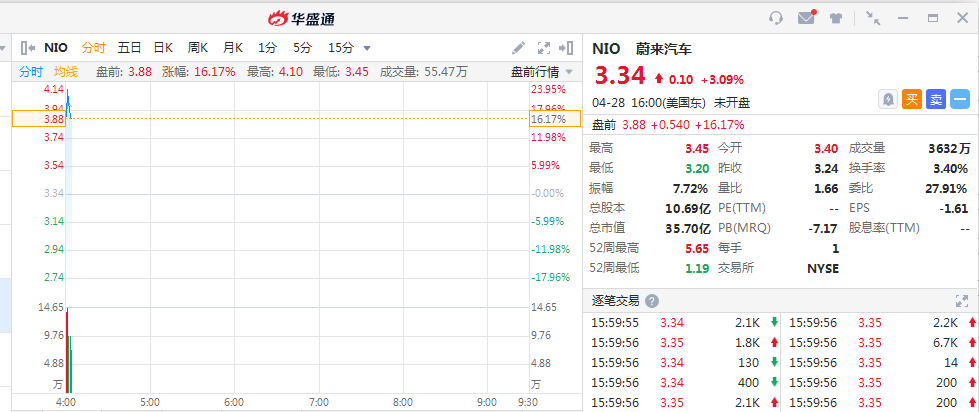Set a price alert bell icon
This screenshot has width=979, height=412.
click(x=888, y=99)
